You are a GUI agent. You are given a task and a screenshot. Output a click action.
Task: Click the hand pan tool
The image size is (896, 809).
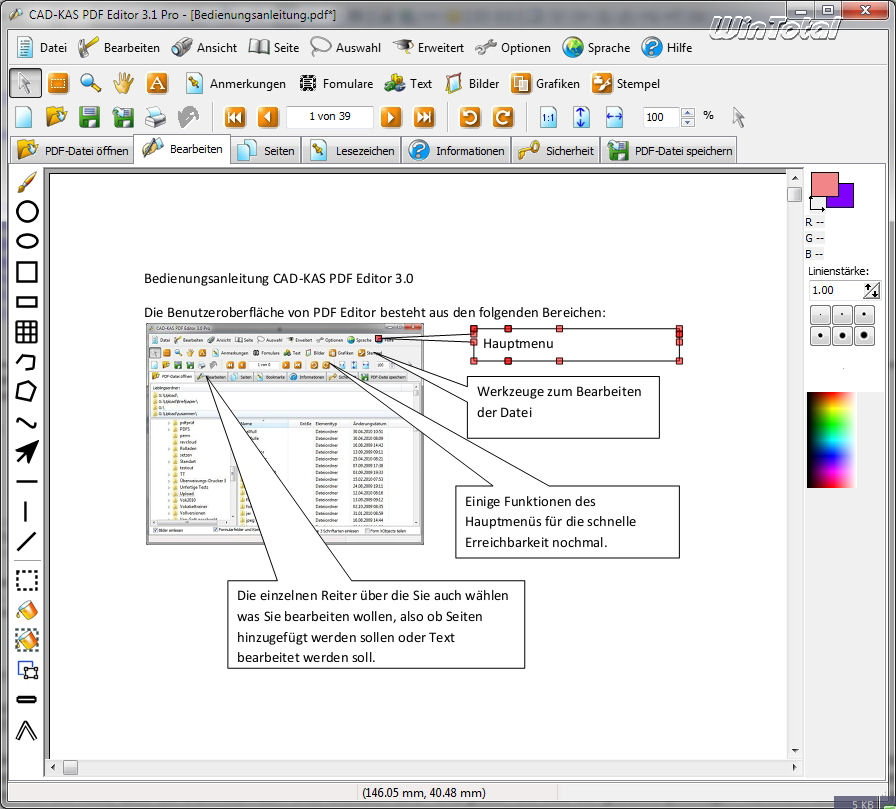[122, 83]
